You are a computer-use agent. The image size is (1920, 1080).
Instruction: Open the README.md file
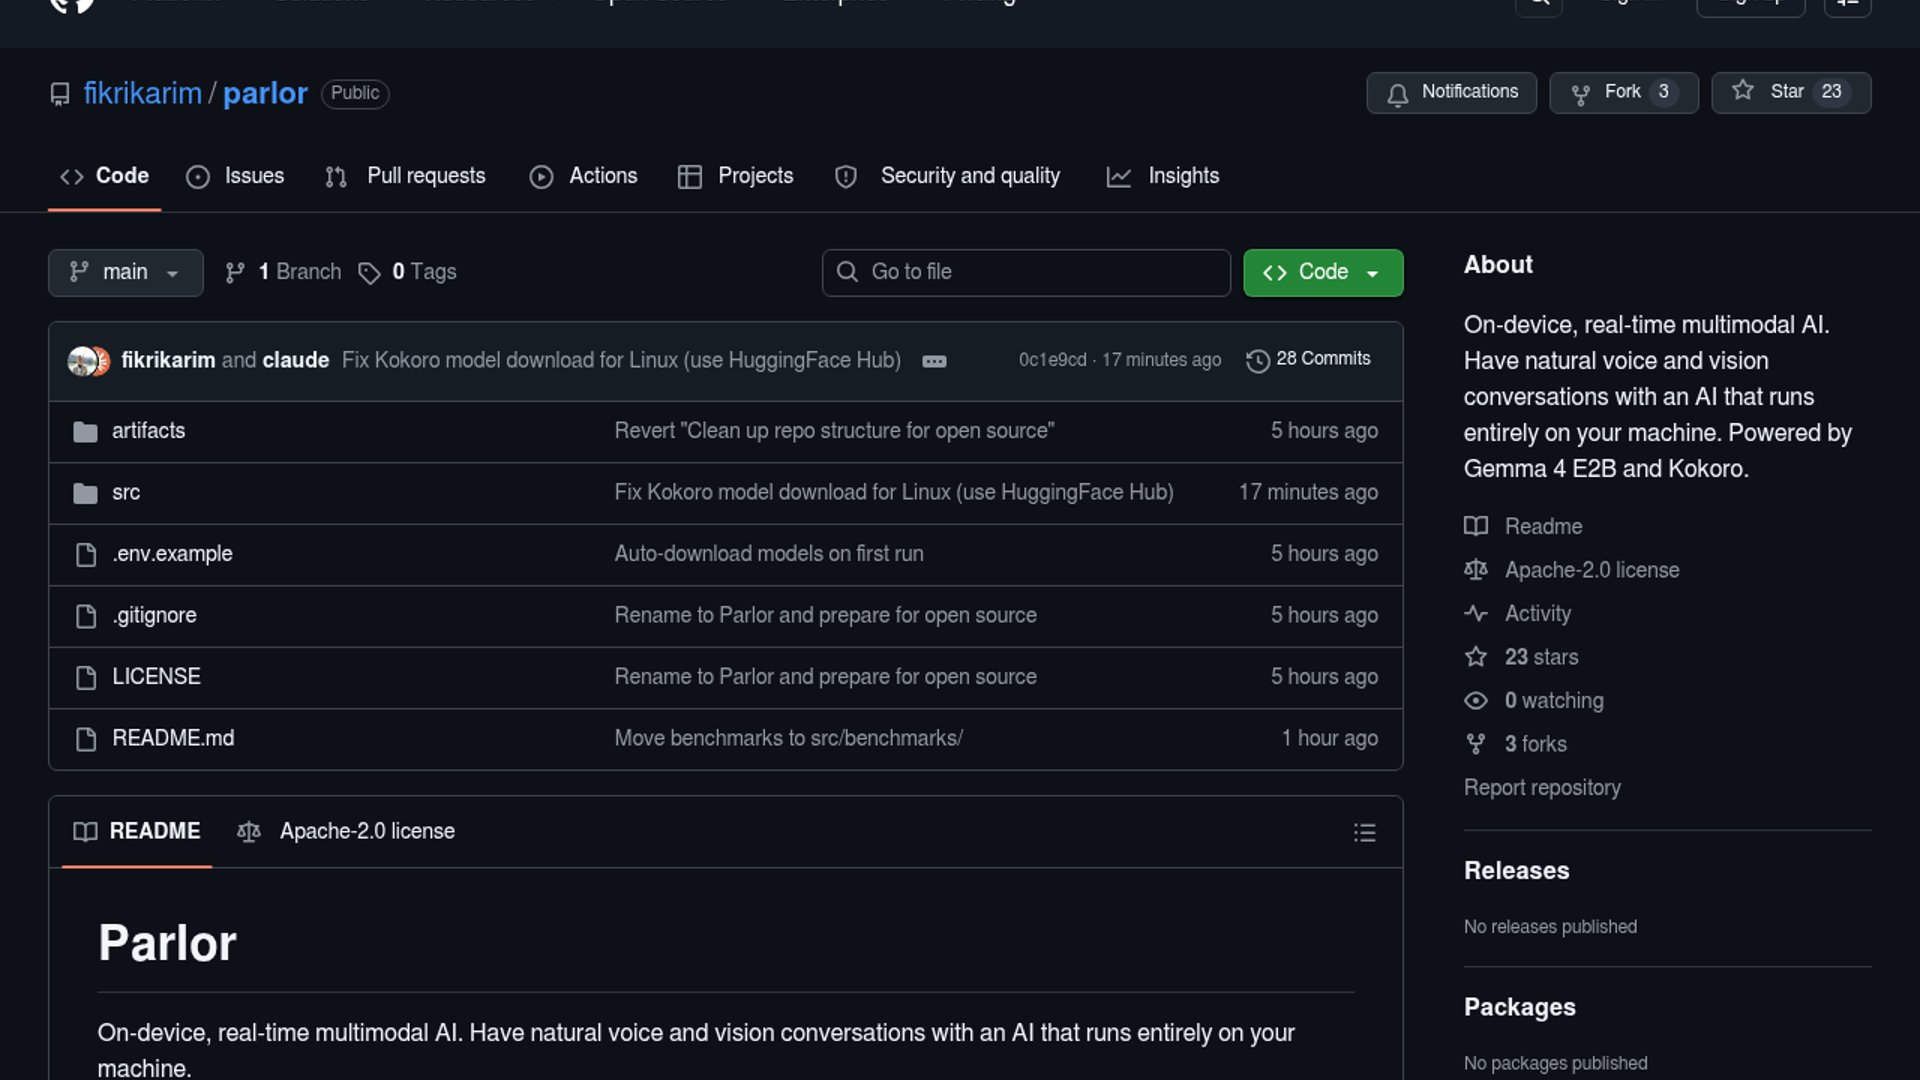173,738
